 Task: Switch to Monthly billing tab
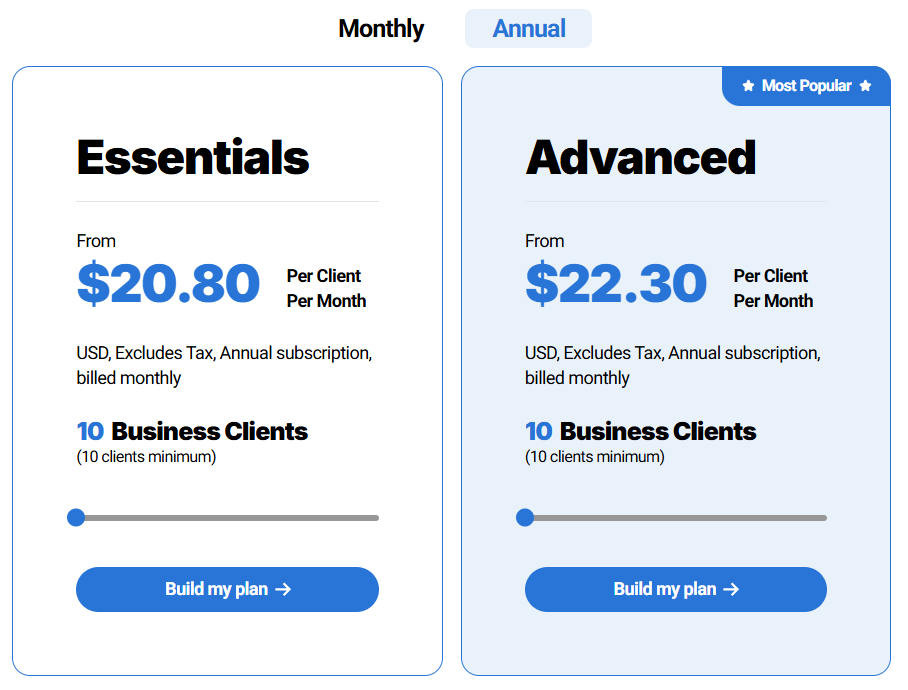380,28
